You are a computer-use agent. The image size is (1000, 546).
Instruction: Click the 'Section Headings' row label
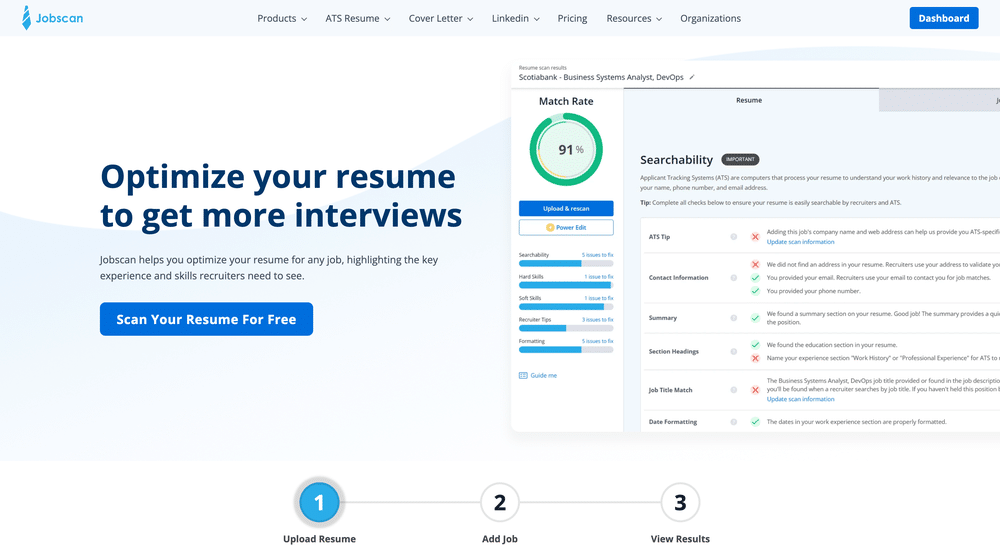673,351
